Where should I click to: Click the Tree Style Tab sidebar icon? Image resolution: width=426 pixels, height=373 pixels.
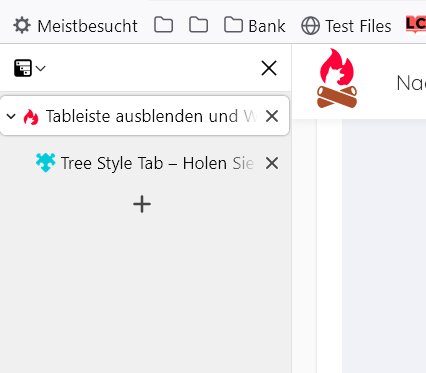[23, 68]
